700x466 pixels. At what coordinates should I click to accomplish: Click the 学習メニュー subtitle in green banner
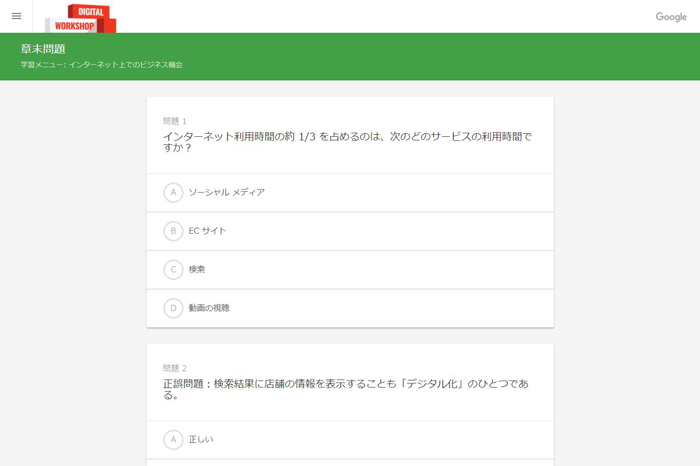point(101,65)
